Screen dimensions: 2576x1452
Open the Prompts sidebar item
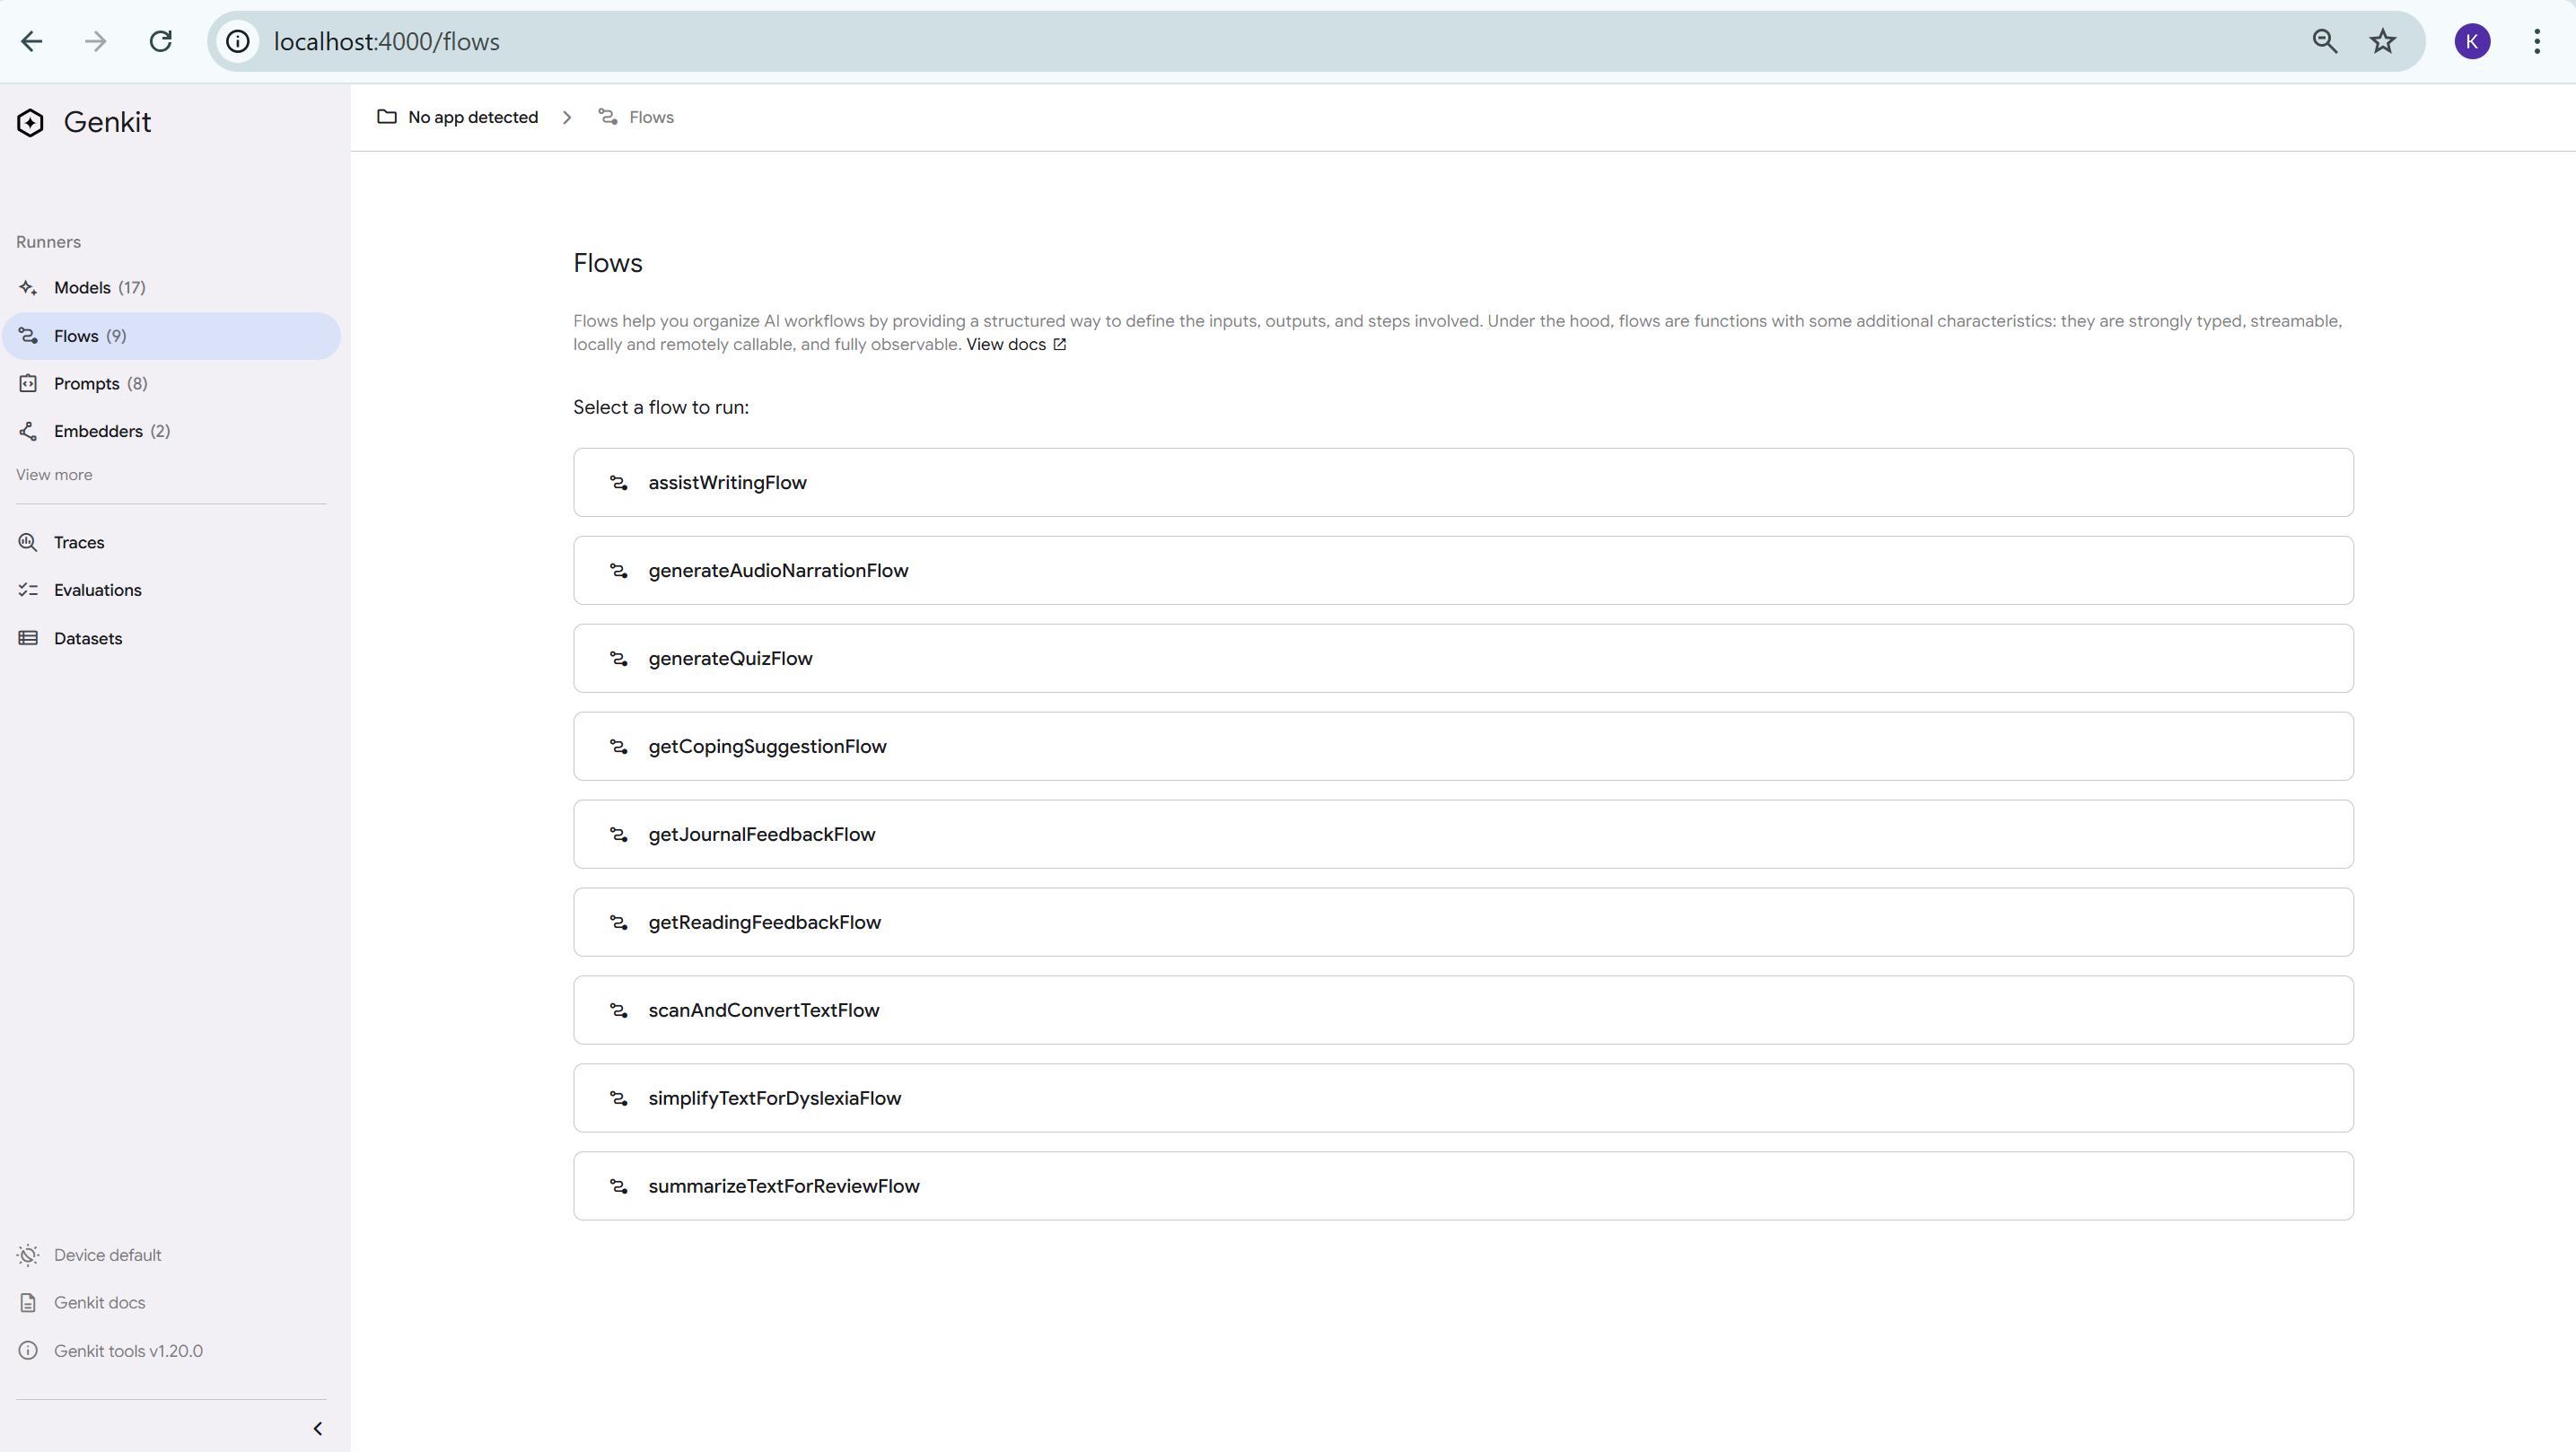pyautogui.click(x=86, y=384)
